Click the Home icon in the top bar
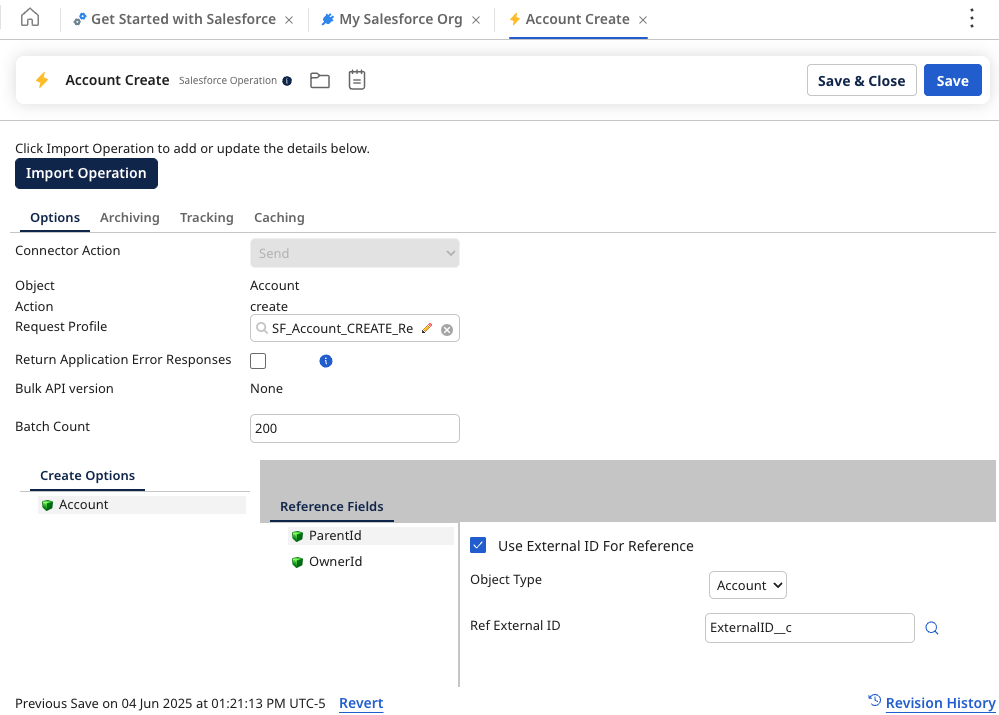Viewport: 999px width, 715px height. (x=28, y=18)
